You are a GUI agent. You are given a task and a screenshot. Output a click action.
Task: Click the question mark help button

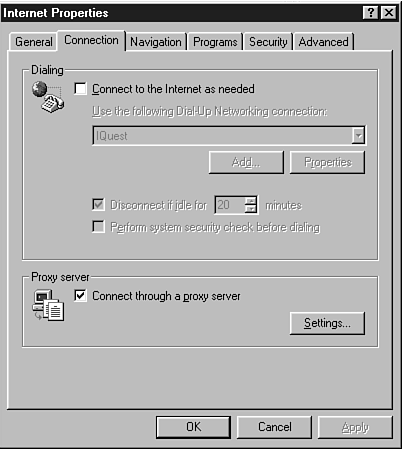click(371, 13)
